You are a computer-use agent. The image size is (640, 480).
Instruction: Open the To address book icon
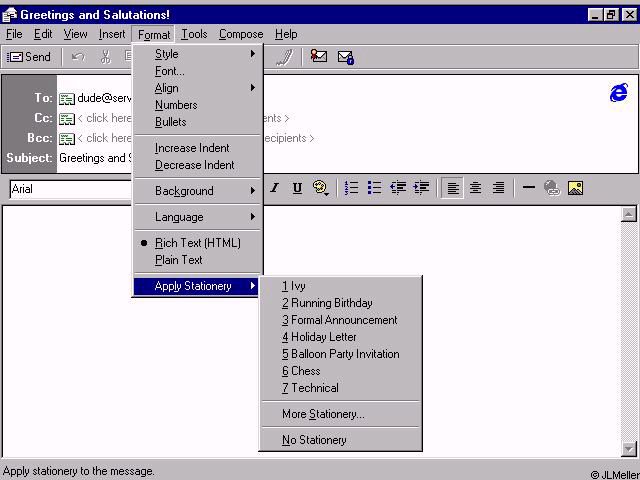(x=67, y=99)
